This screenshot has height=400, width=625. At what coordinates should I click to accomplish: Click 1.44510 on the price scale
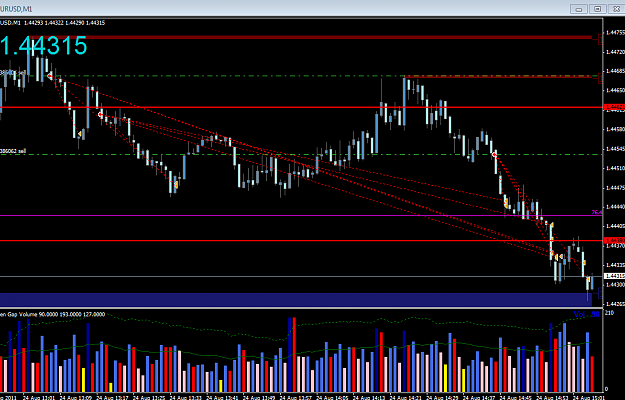615,168
